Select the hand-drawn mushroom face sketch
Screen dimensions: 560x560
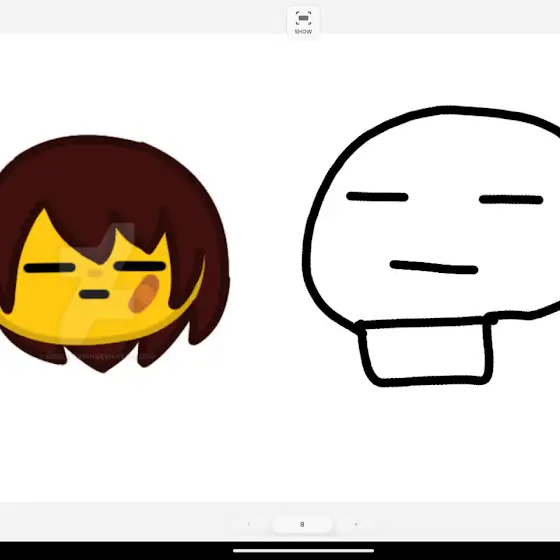click(x=431, y=246)
